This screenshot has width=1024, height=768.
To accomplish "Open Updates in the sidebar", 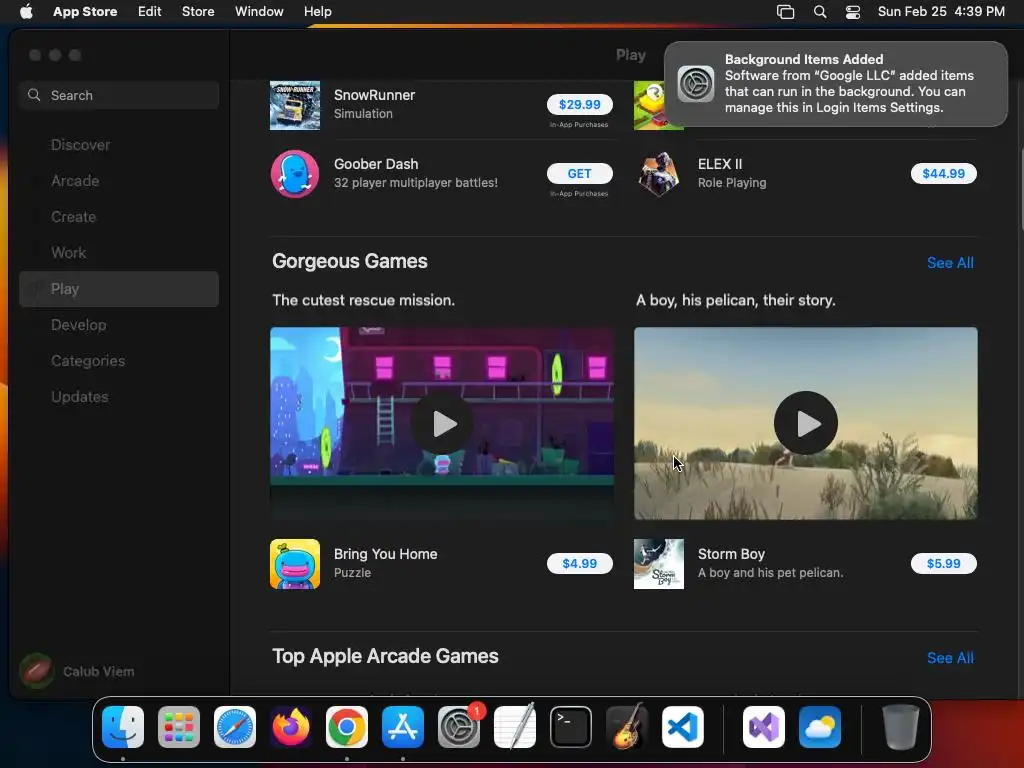I will click(119, 396).
